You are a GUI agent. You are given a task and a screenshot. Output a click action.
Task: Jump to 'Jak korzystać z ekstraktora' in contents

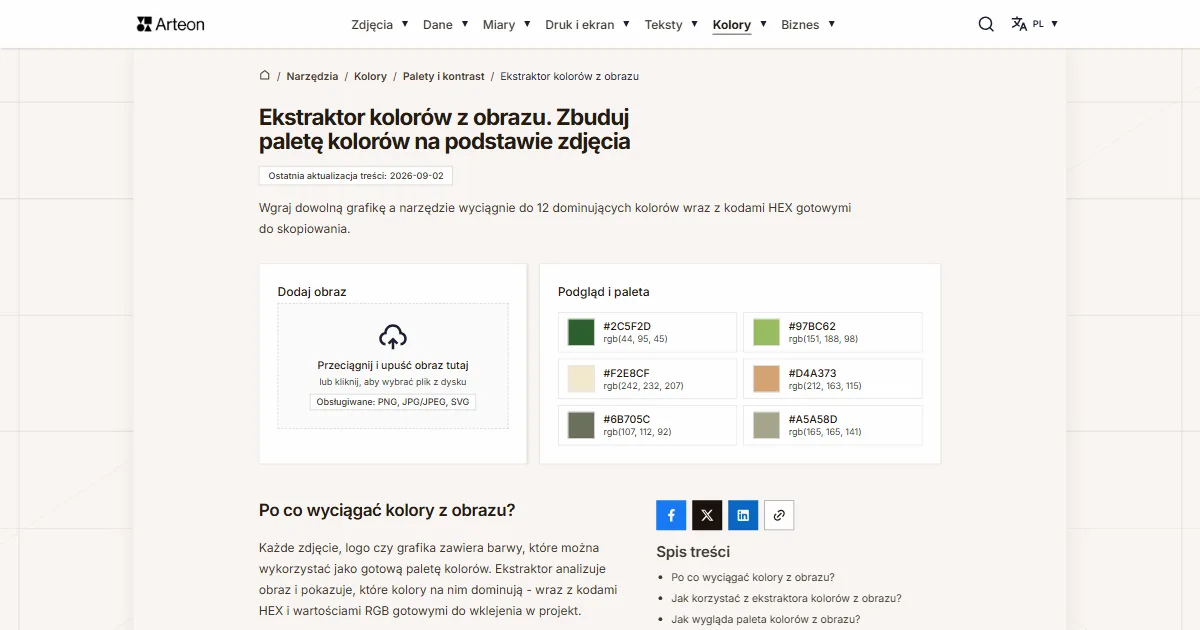(x=787, y=598)
